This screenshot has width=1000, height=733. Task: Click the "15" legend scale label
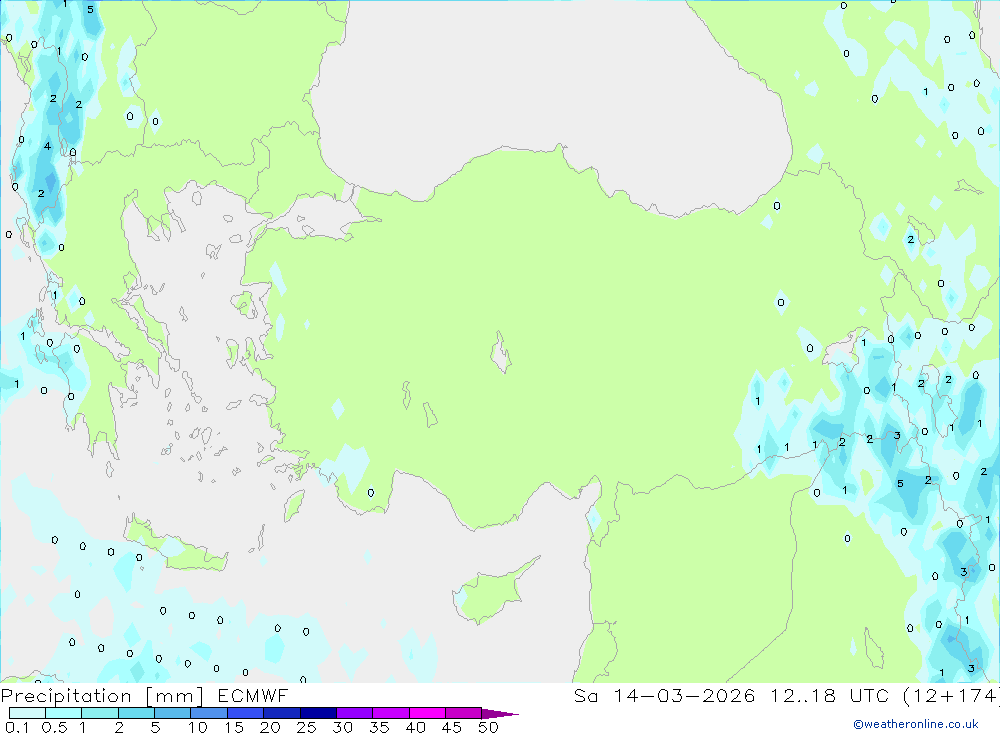point(233,727)
